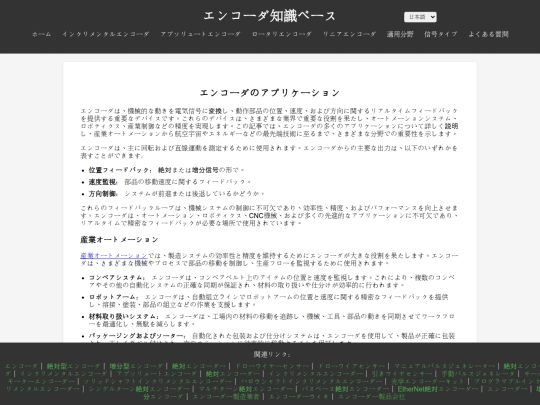
Task: Open the 日本語 language dropdown
Action: (420, 17)
